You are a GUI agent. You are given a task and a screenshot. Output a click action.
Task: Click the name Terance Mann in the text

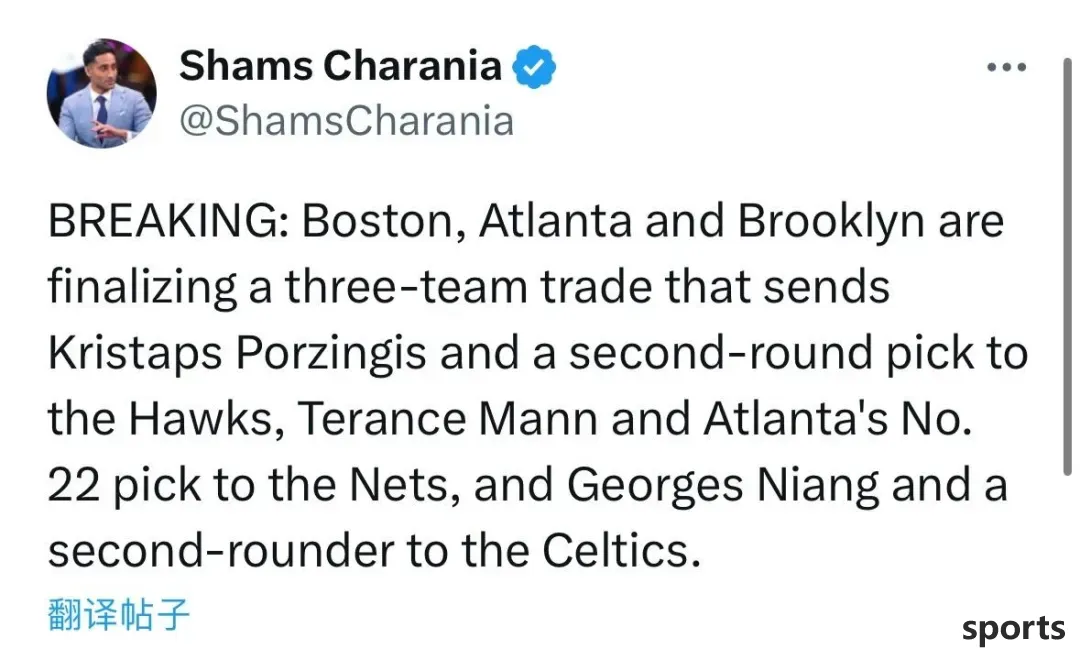[448, 419]
